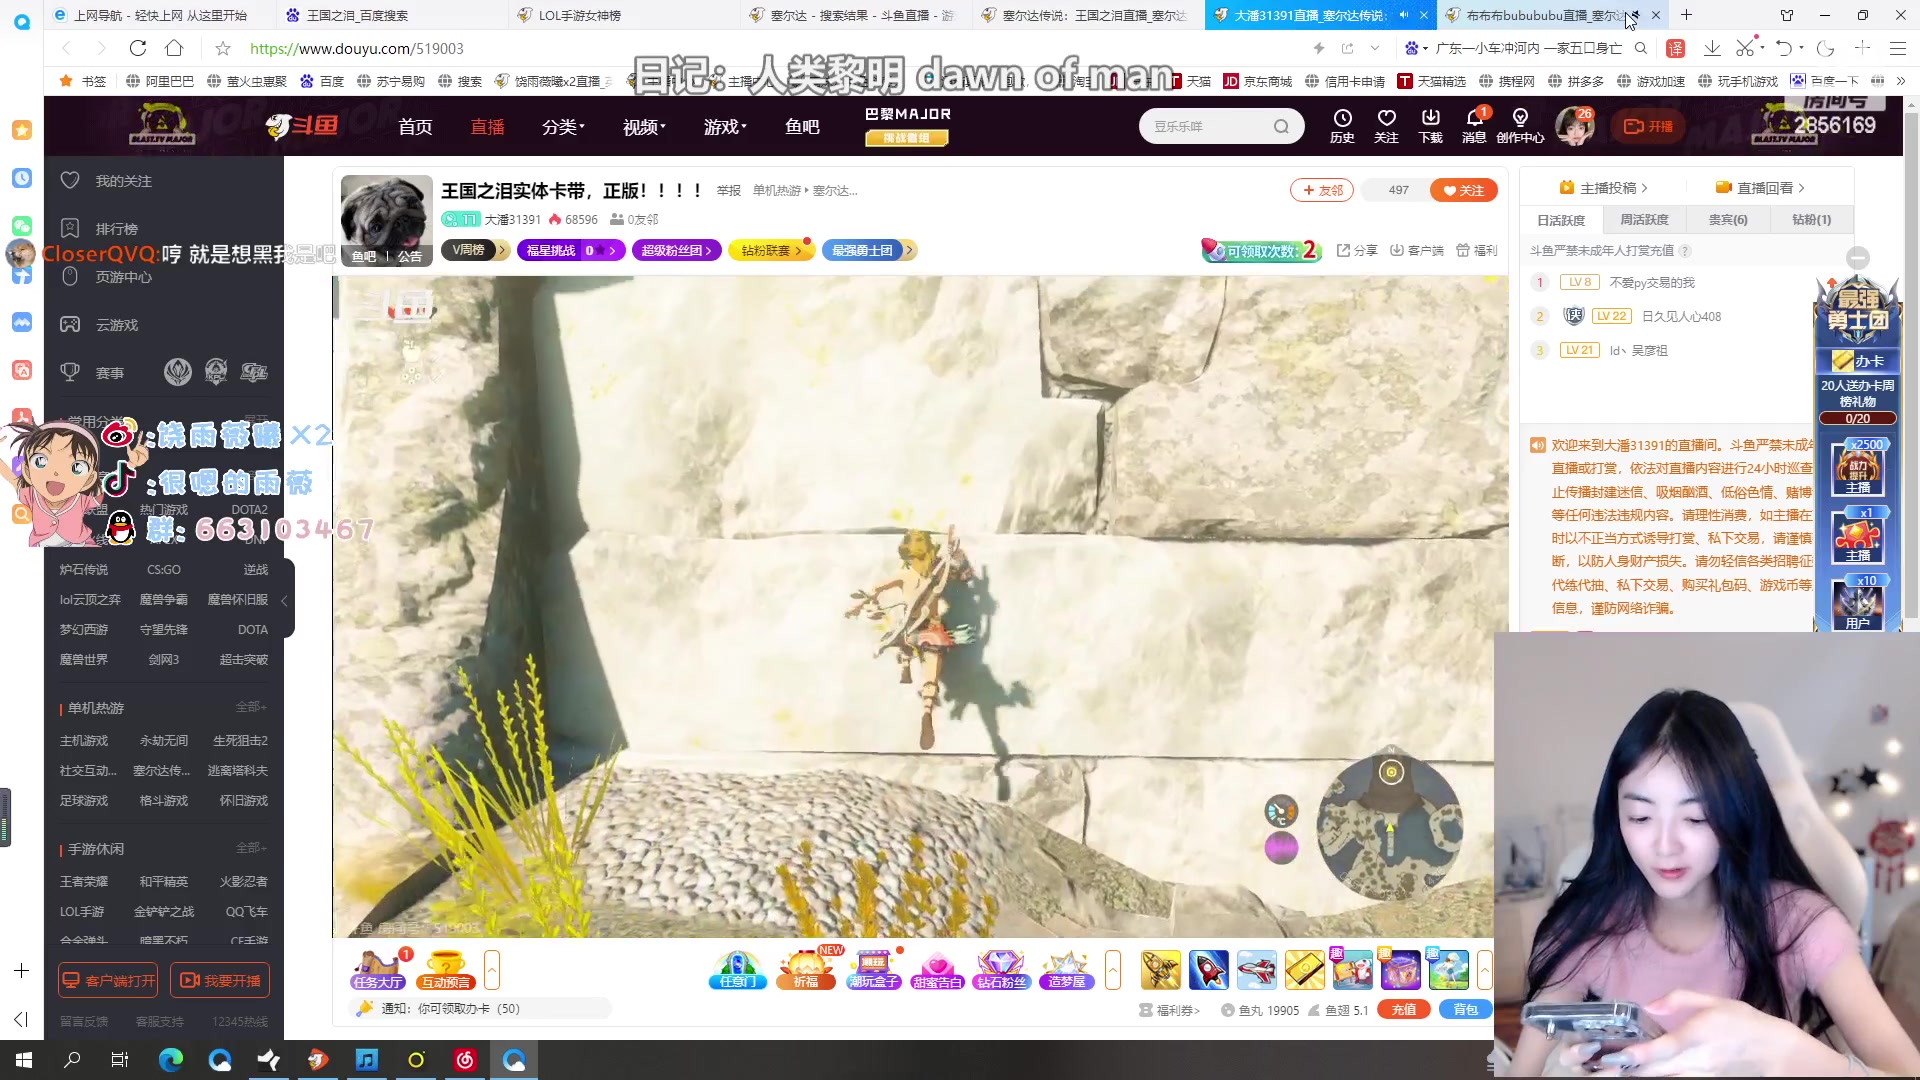Screen dimensions: 1920x1080
Task: Send the blue rocket gift
Action: tap(1208, 970)
